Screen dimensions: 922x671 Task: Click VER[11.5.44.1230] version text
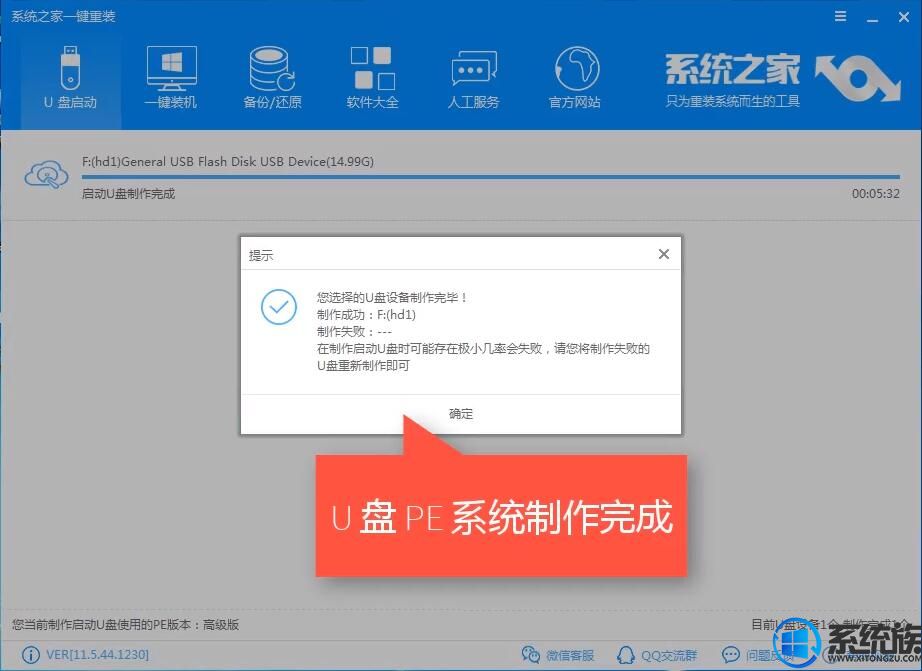tap(98, 655)
